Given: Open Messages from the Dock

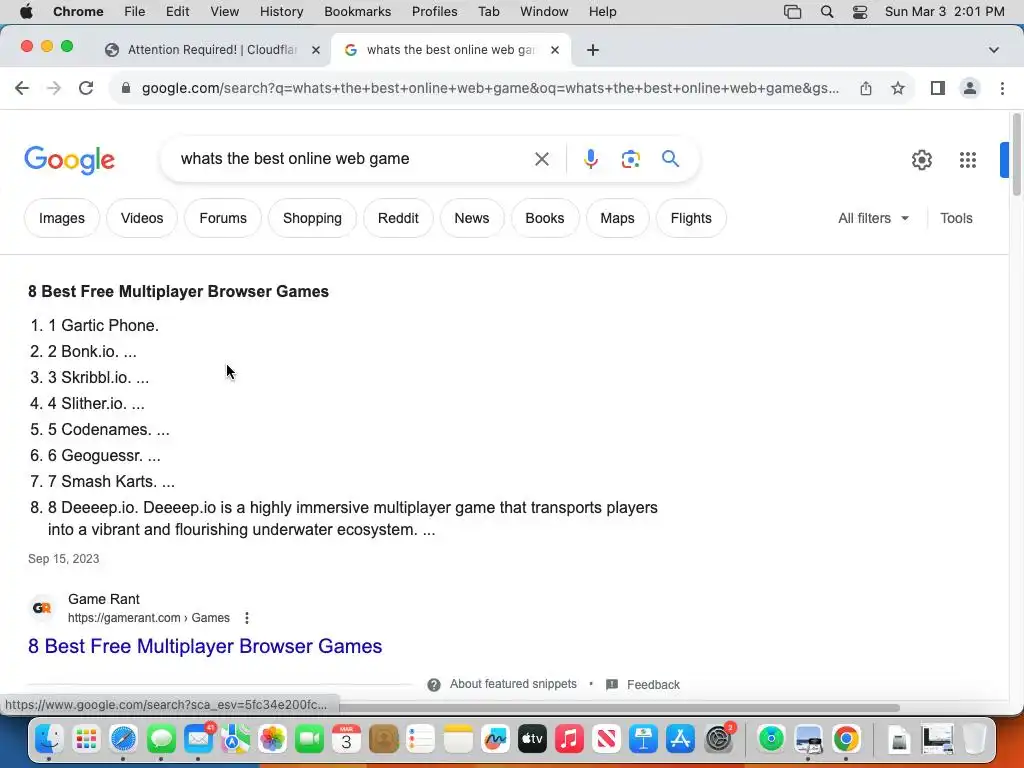Looking at the screenshot, I should 161,739.
